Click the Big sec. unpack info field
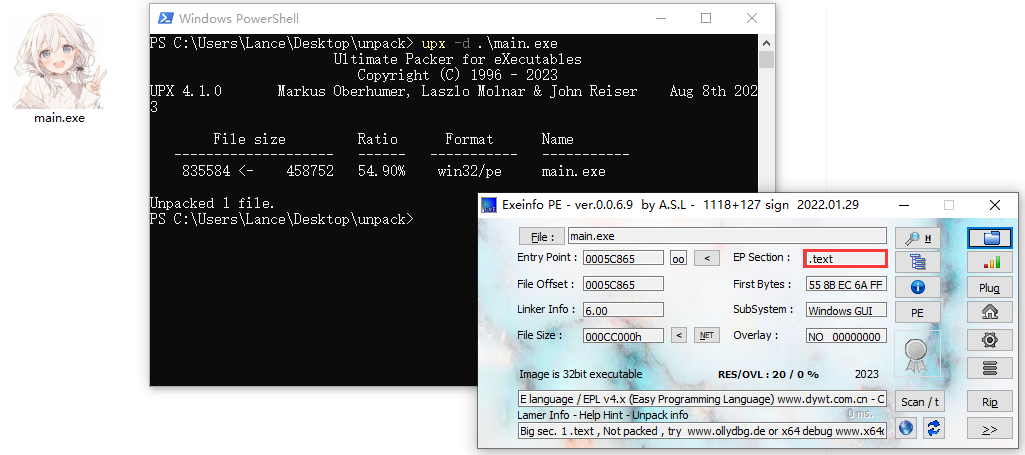Image resolution: width=1025 pixels, height=455 pixels. tap(702, 431)
